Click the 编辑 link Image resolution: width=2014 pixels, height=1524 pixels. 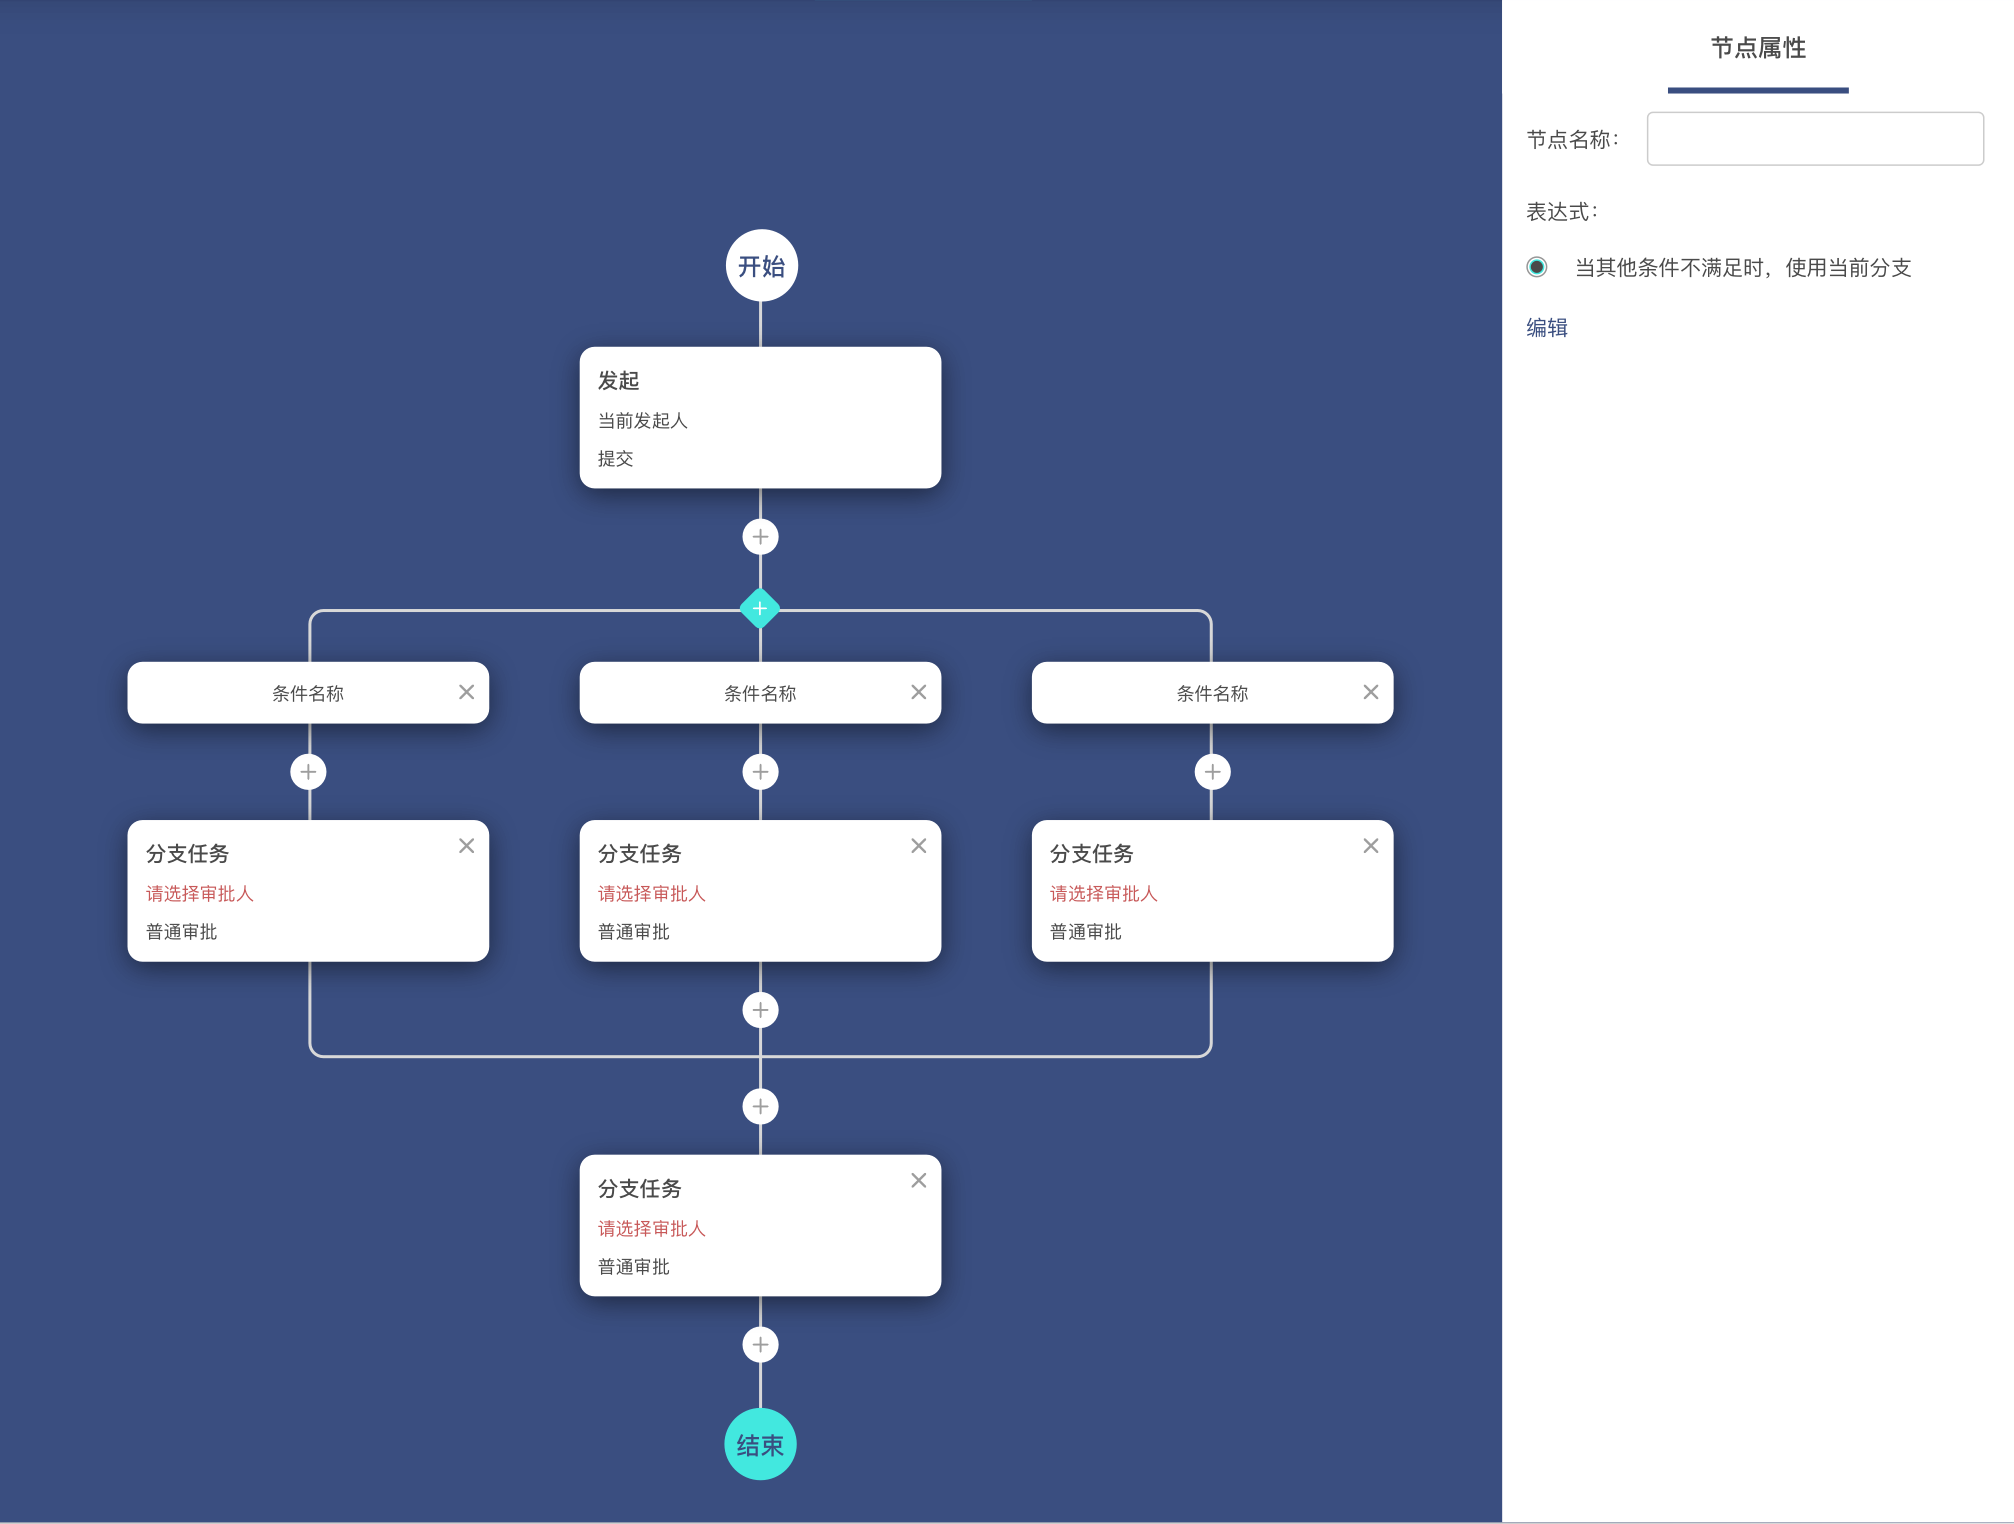[1546, 328]
